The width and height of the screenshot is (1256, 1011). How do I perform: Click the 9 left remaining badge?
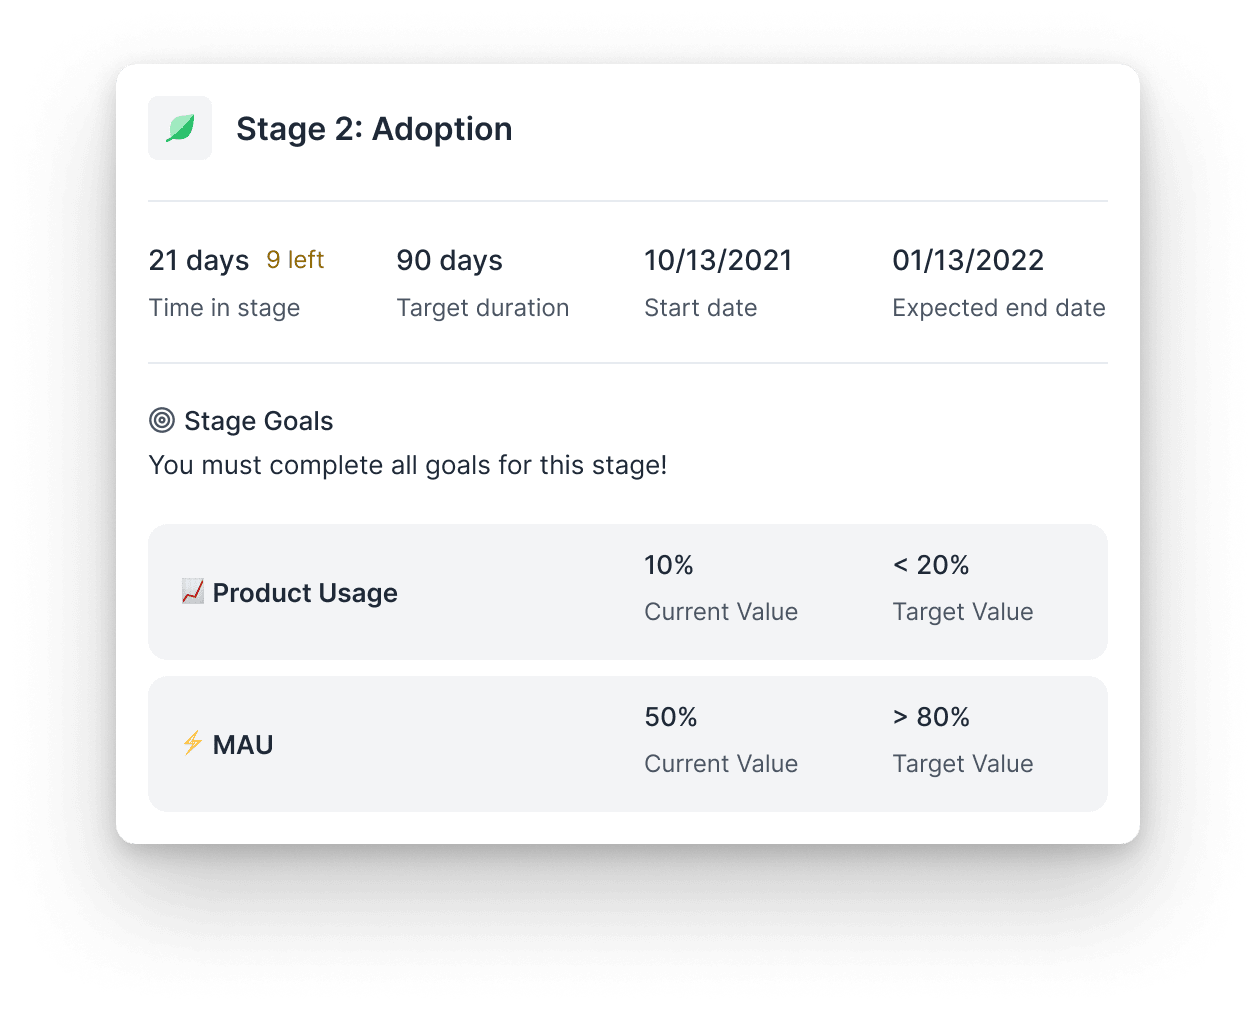click(295, 260)
